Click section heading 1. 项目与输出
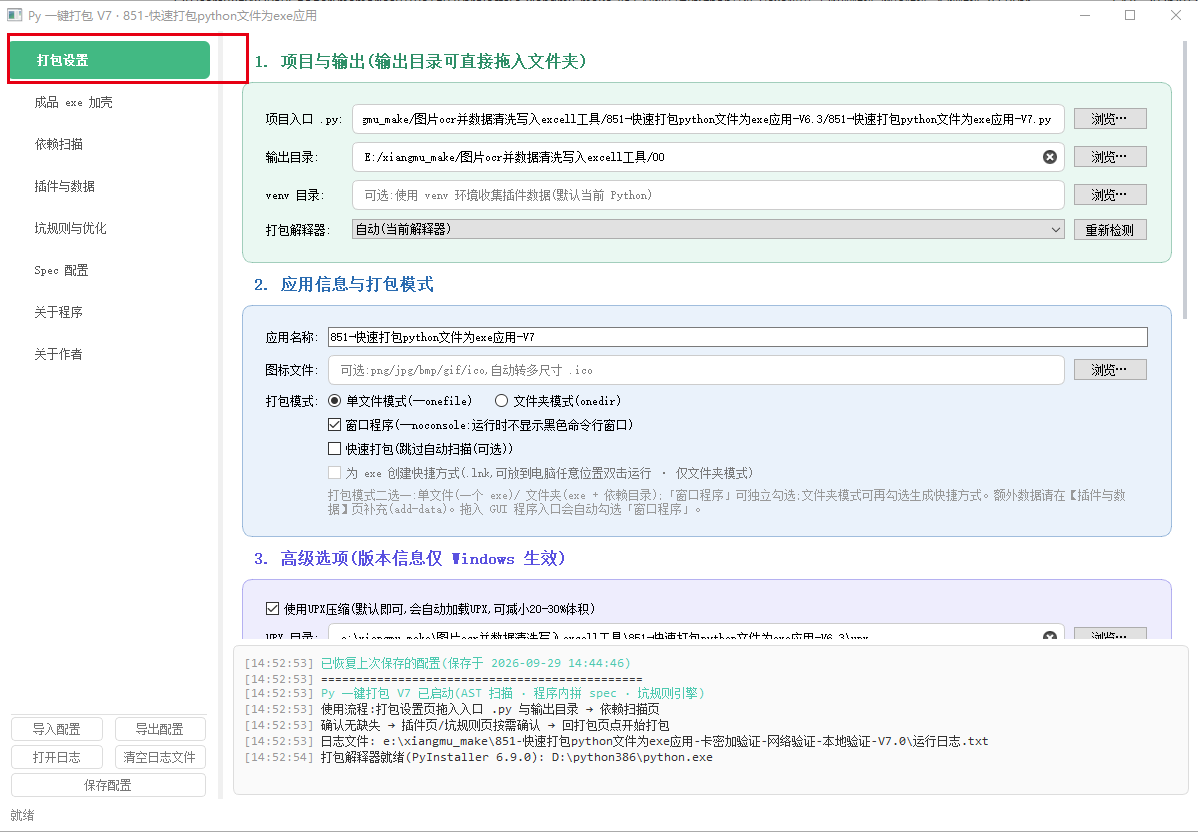The image size is (1198, 832). tap(420, 61)
